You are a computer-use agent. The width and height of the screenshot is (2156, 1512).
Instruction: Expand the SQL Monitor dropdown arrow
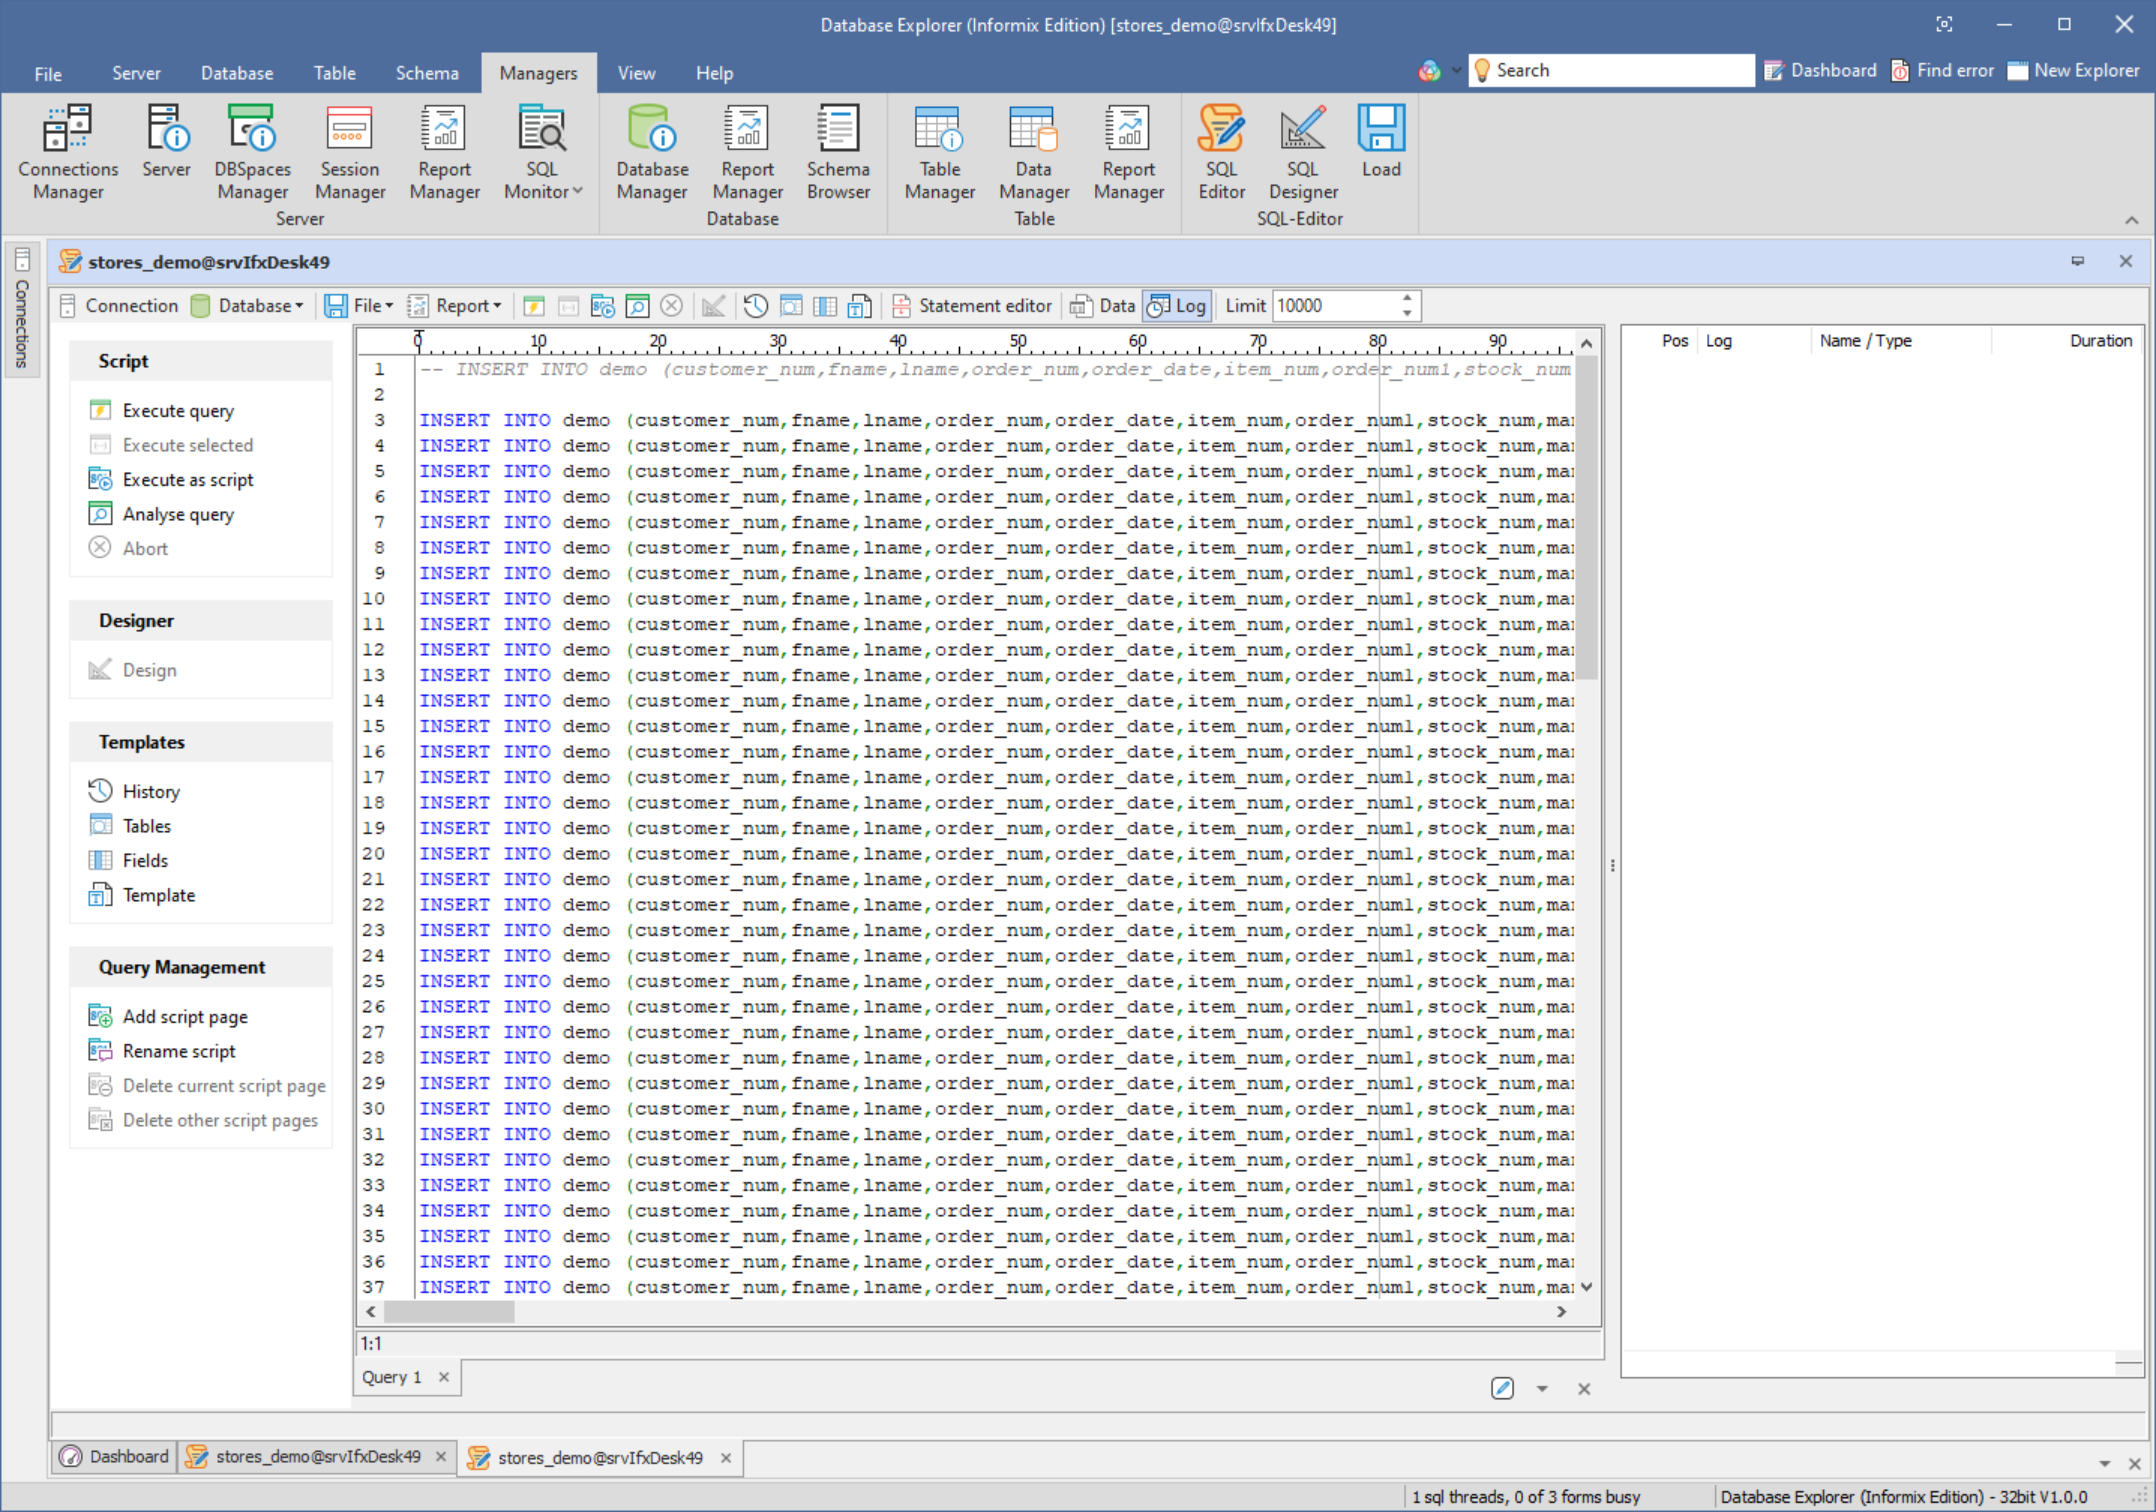(578, 191)
